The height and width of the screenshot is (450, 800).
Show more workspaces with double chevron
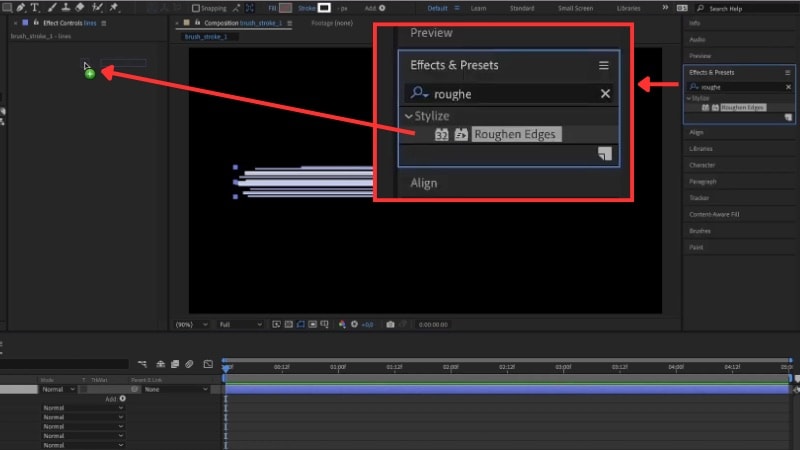pos(665,8)
